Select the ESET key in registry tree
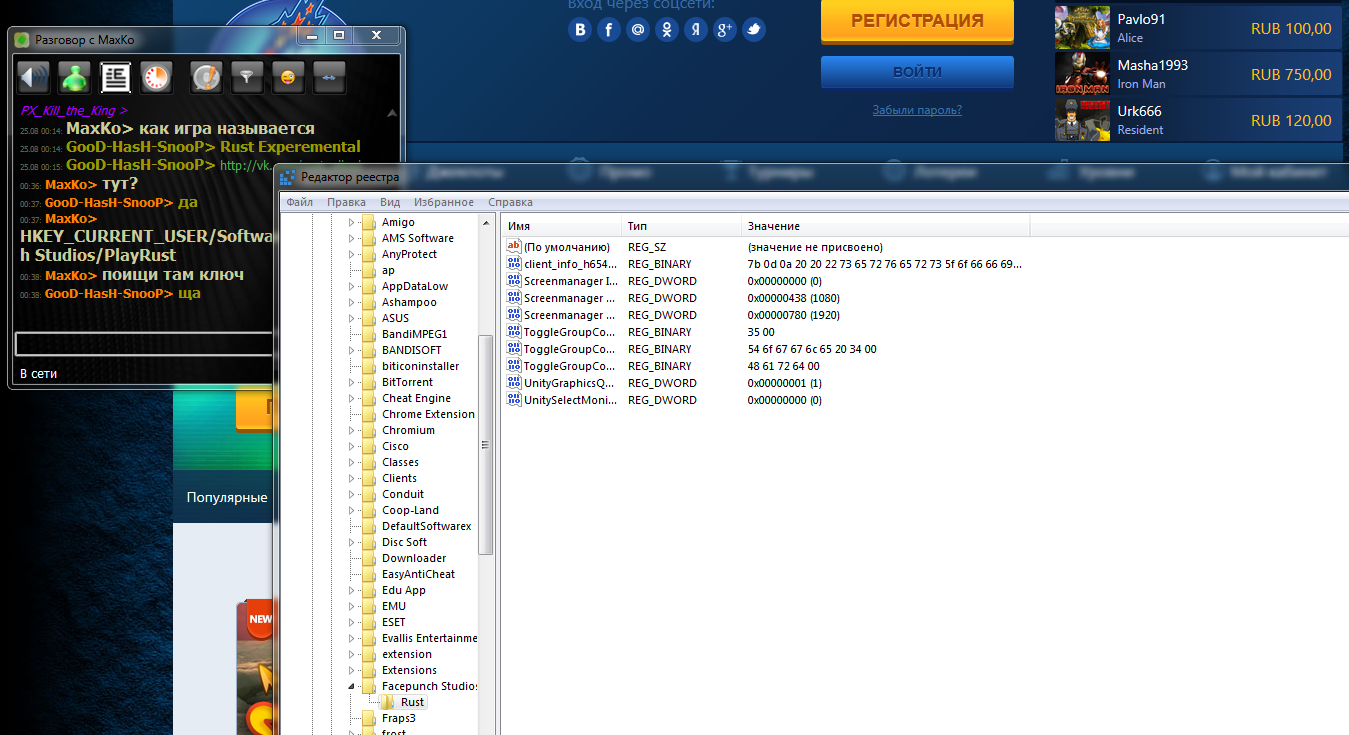 coord(394,622)
